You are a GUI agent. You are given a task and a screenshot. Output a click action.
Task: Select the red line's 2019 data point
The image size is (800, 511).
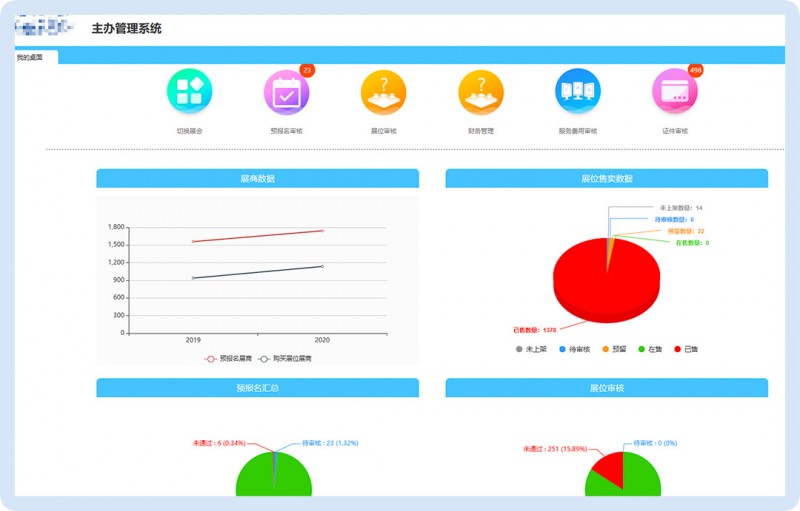[x=193, y=242]
